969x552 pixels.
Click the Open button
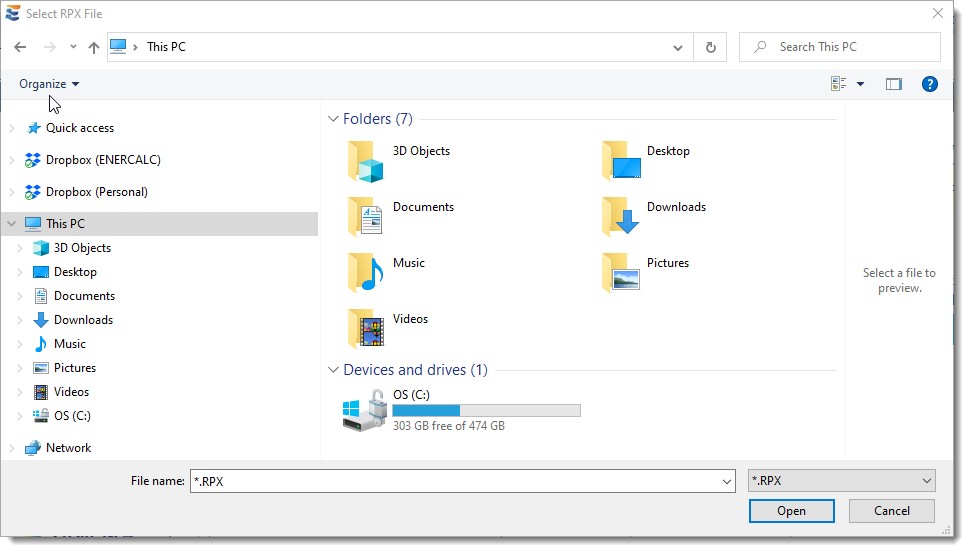click(x=791, y=511)
